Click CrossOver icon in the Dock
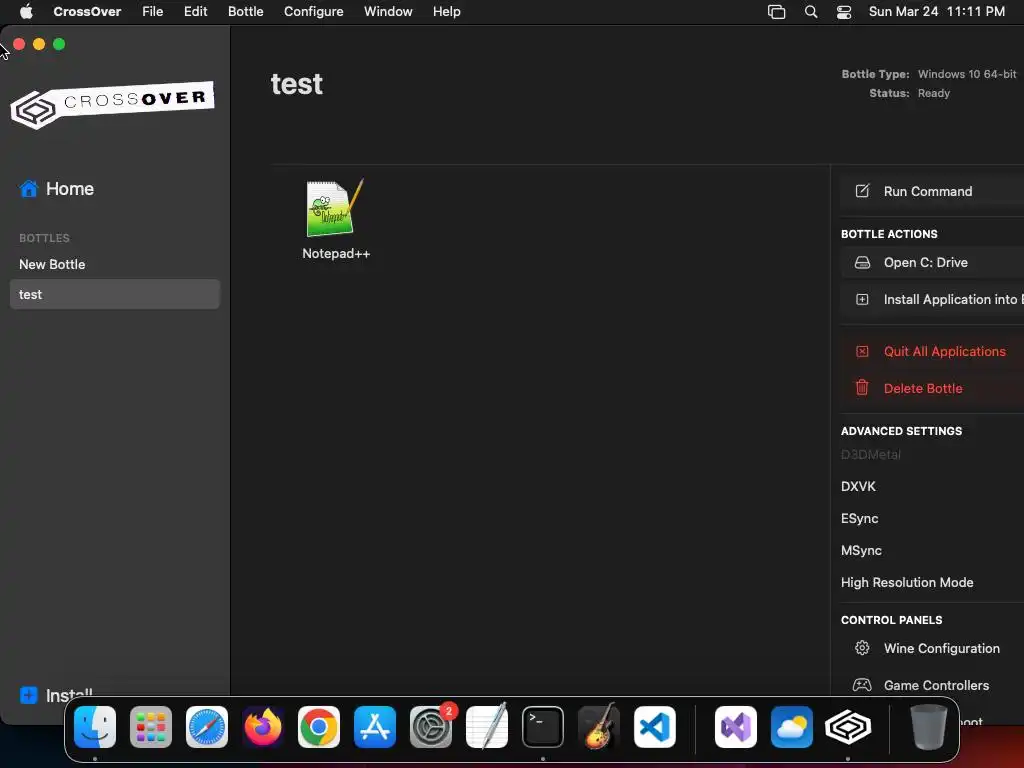The height and width of the screenshot is (768, 1024). point(848,726)
